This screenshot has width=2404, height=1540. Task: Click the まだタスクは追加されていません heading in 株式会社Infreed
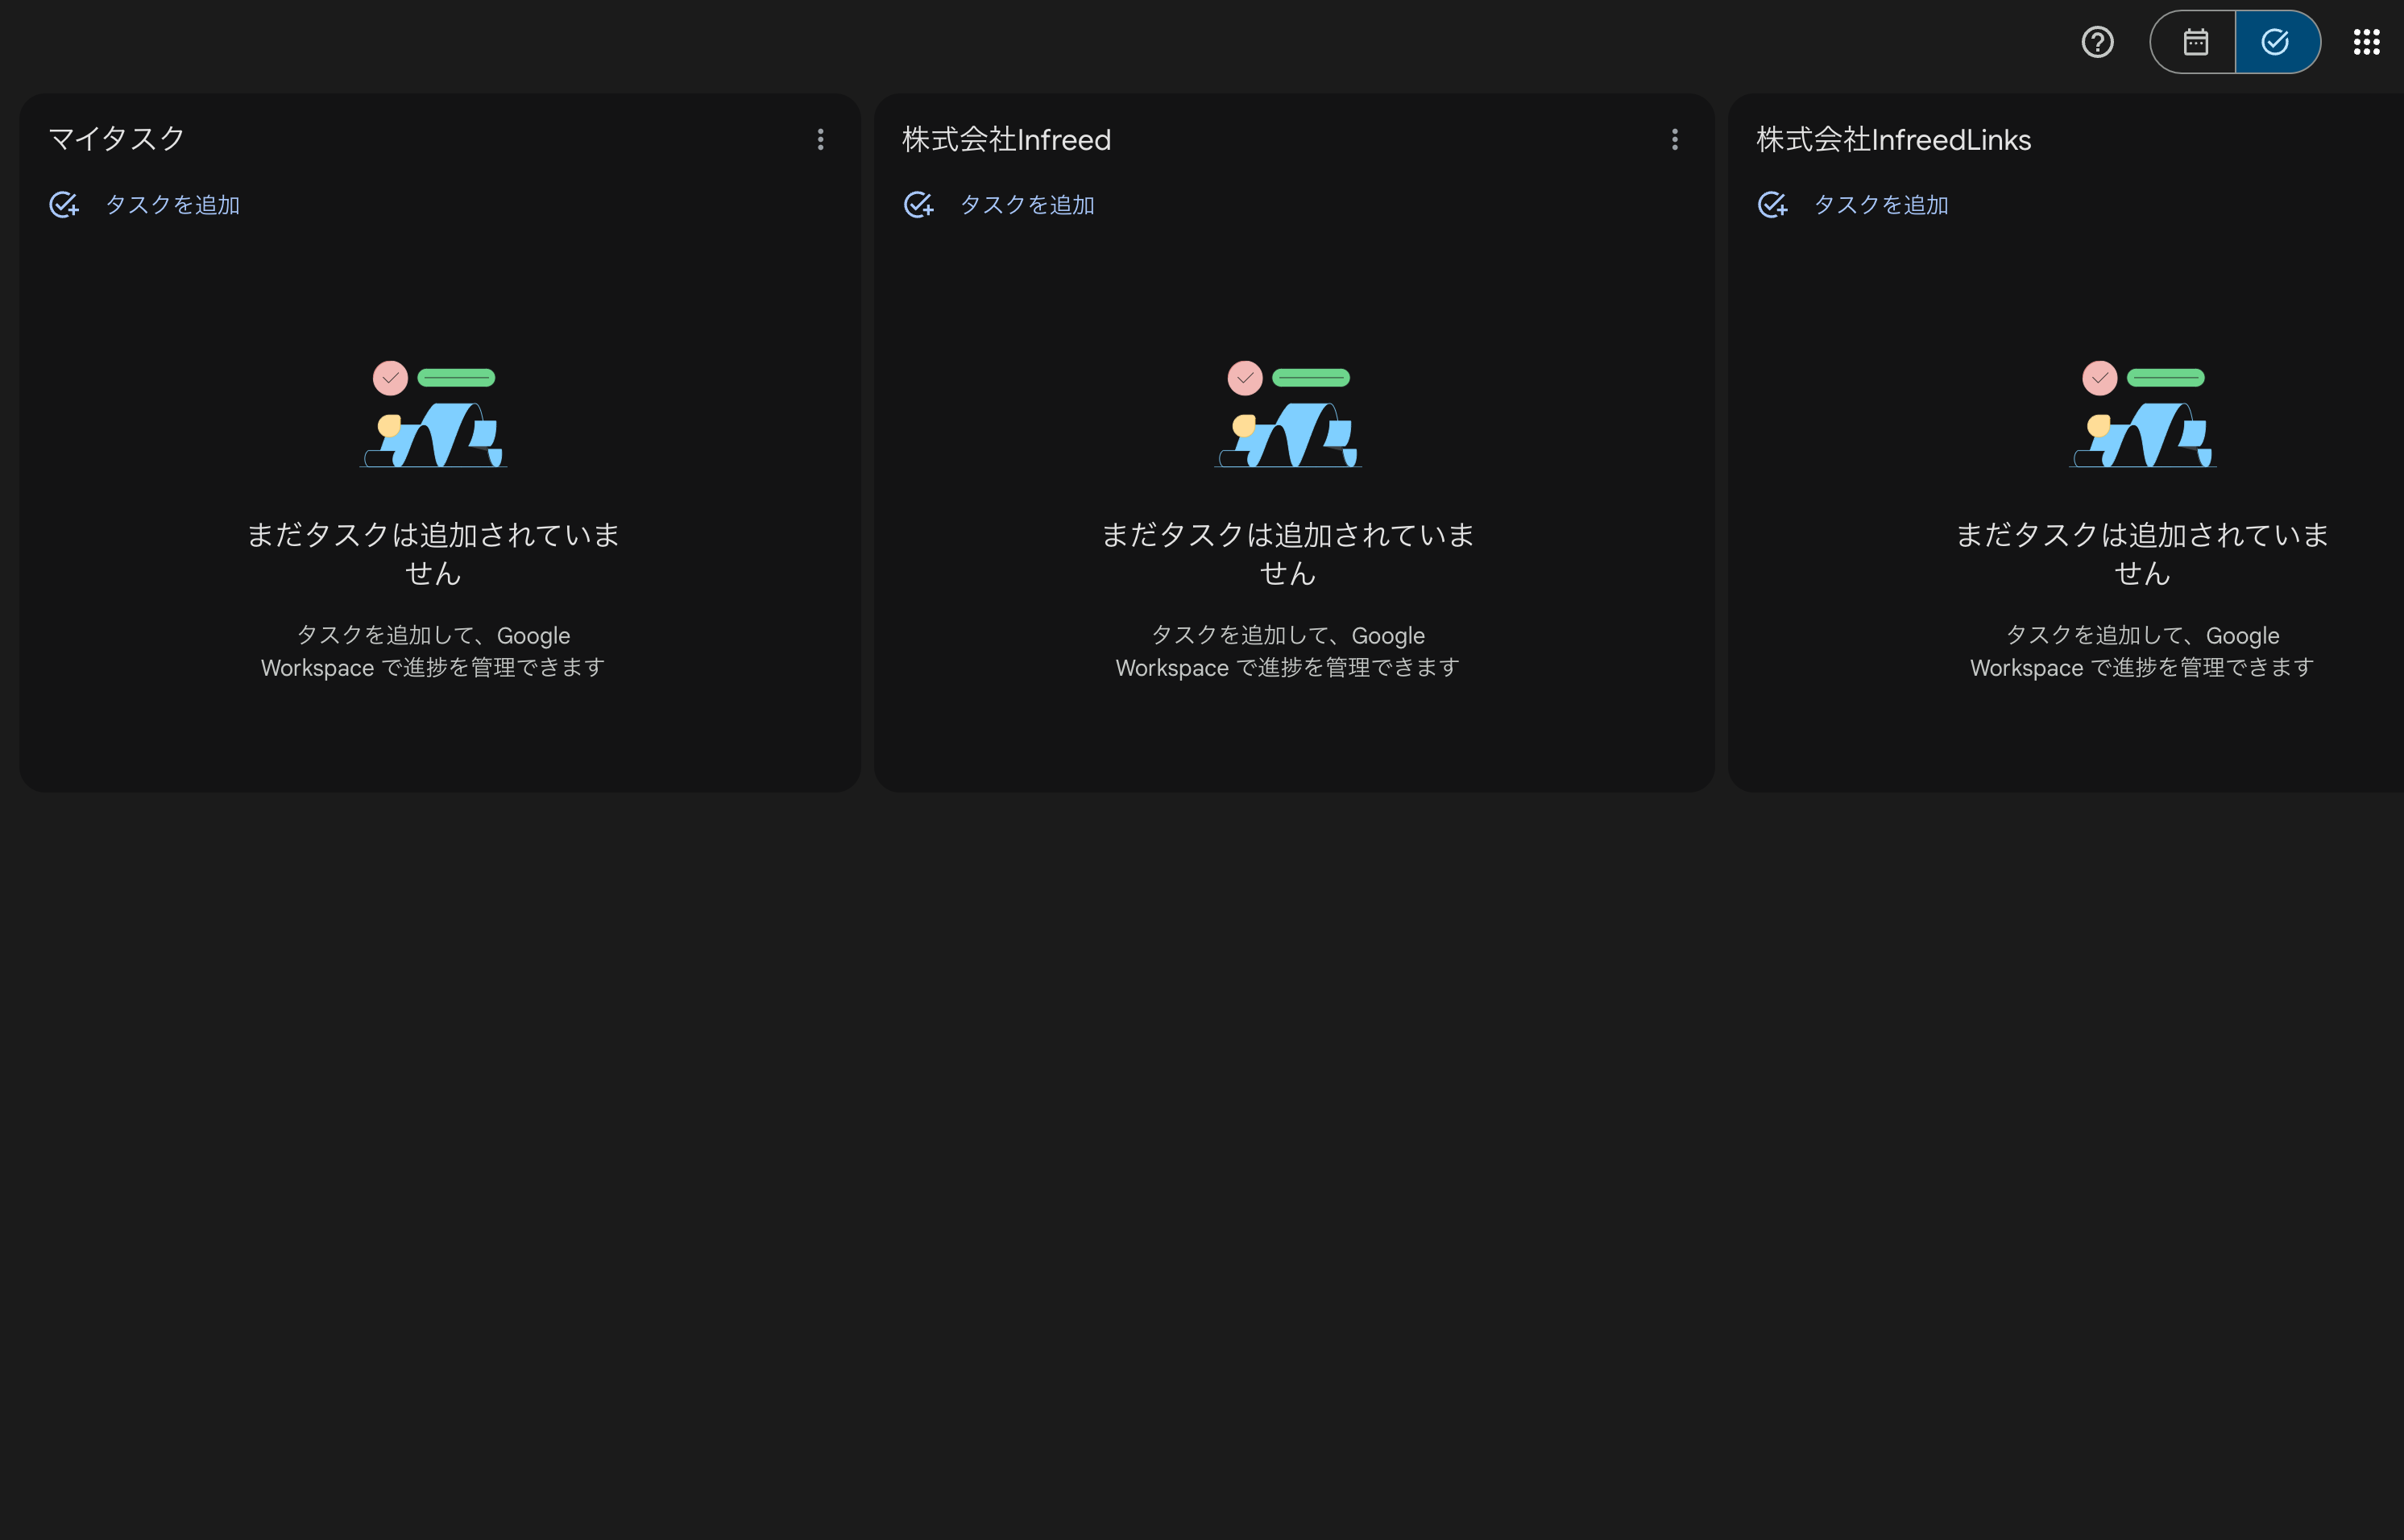(x=1288, y=553)
